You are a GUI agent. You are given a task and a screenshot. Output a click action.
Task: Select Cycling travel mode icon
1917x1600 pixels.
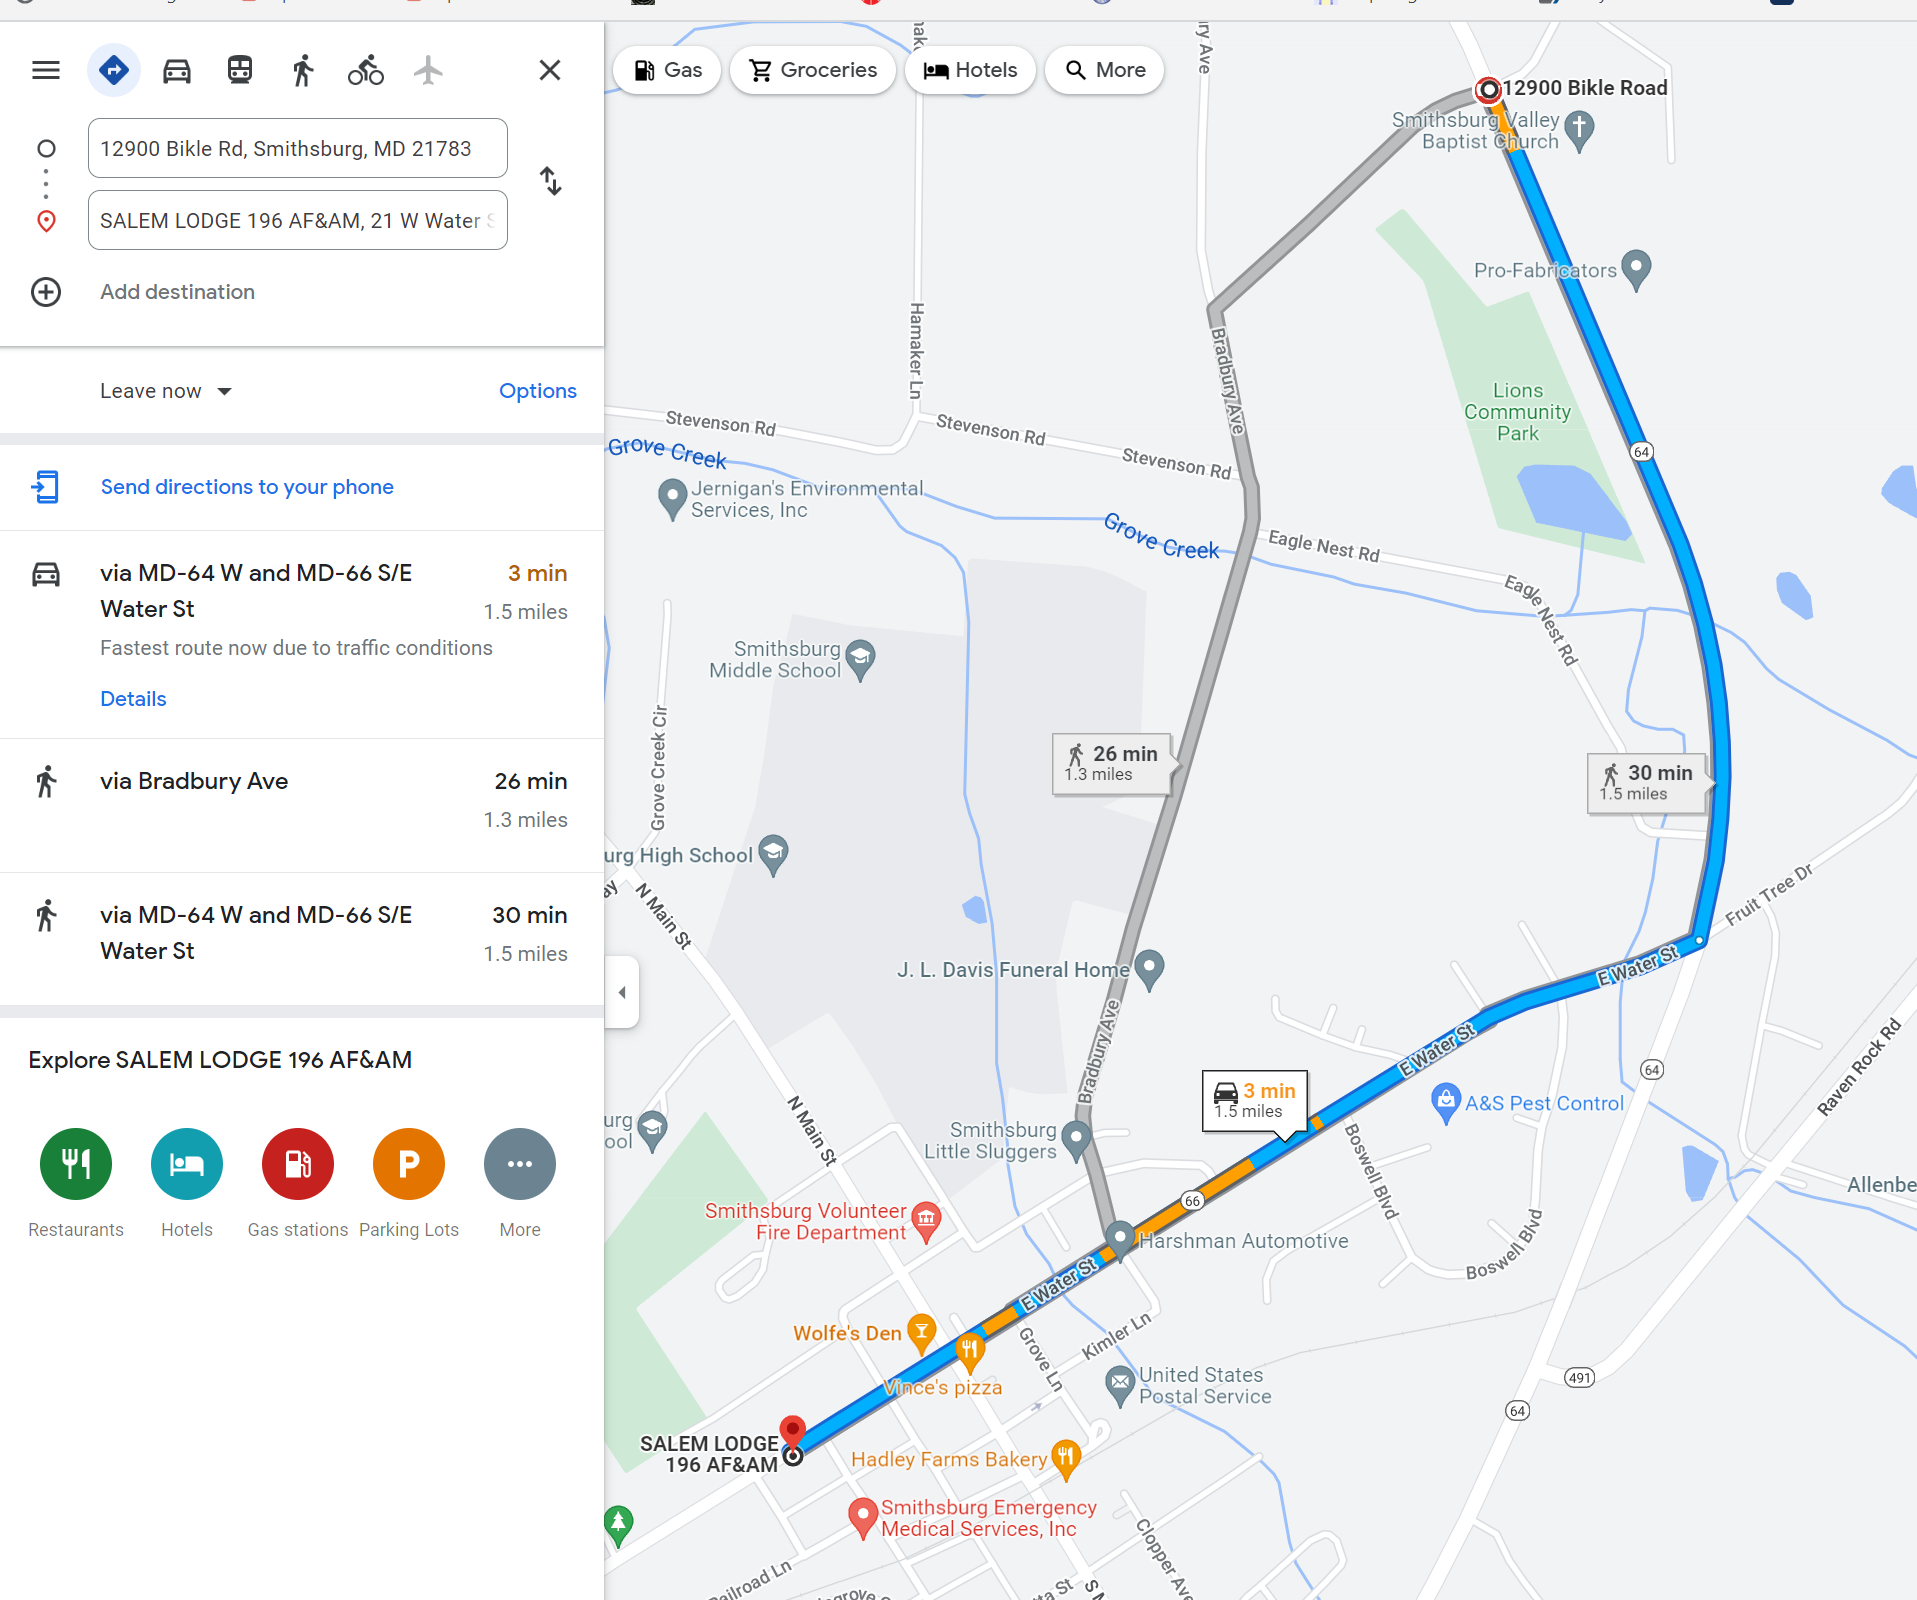(x=366, y=70)
